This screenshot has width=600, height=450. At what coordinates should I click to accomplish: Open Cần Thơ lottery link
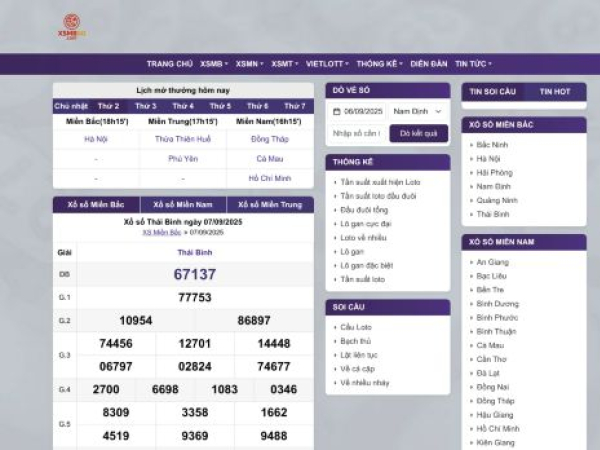491,359
